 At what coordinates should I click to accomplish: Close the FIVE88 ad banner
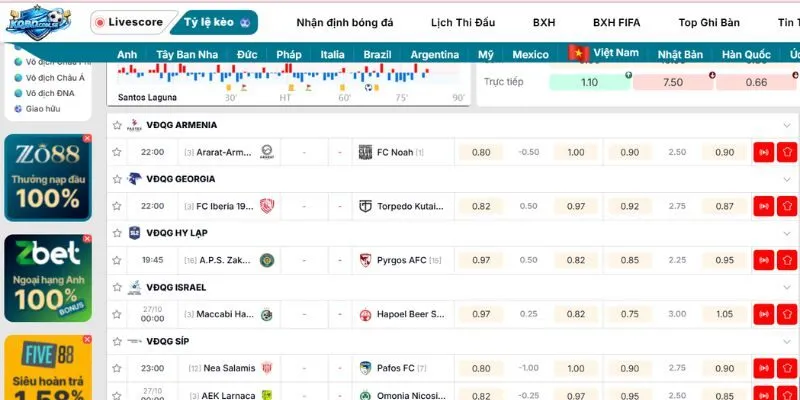pyautogui.click(x=87, y=339)
